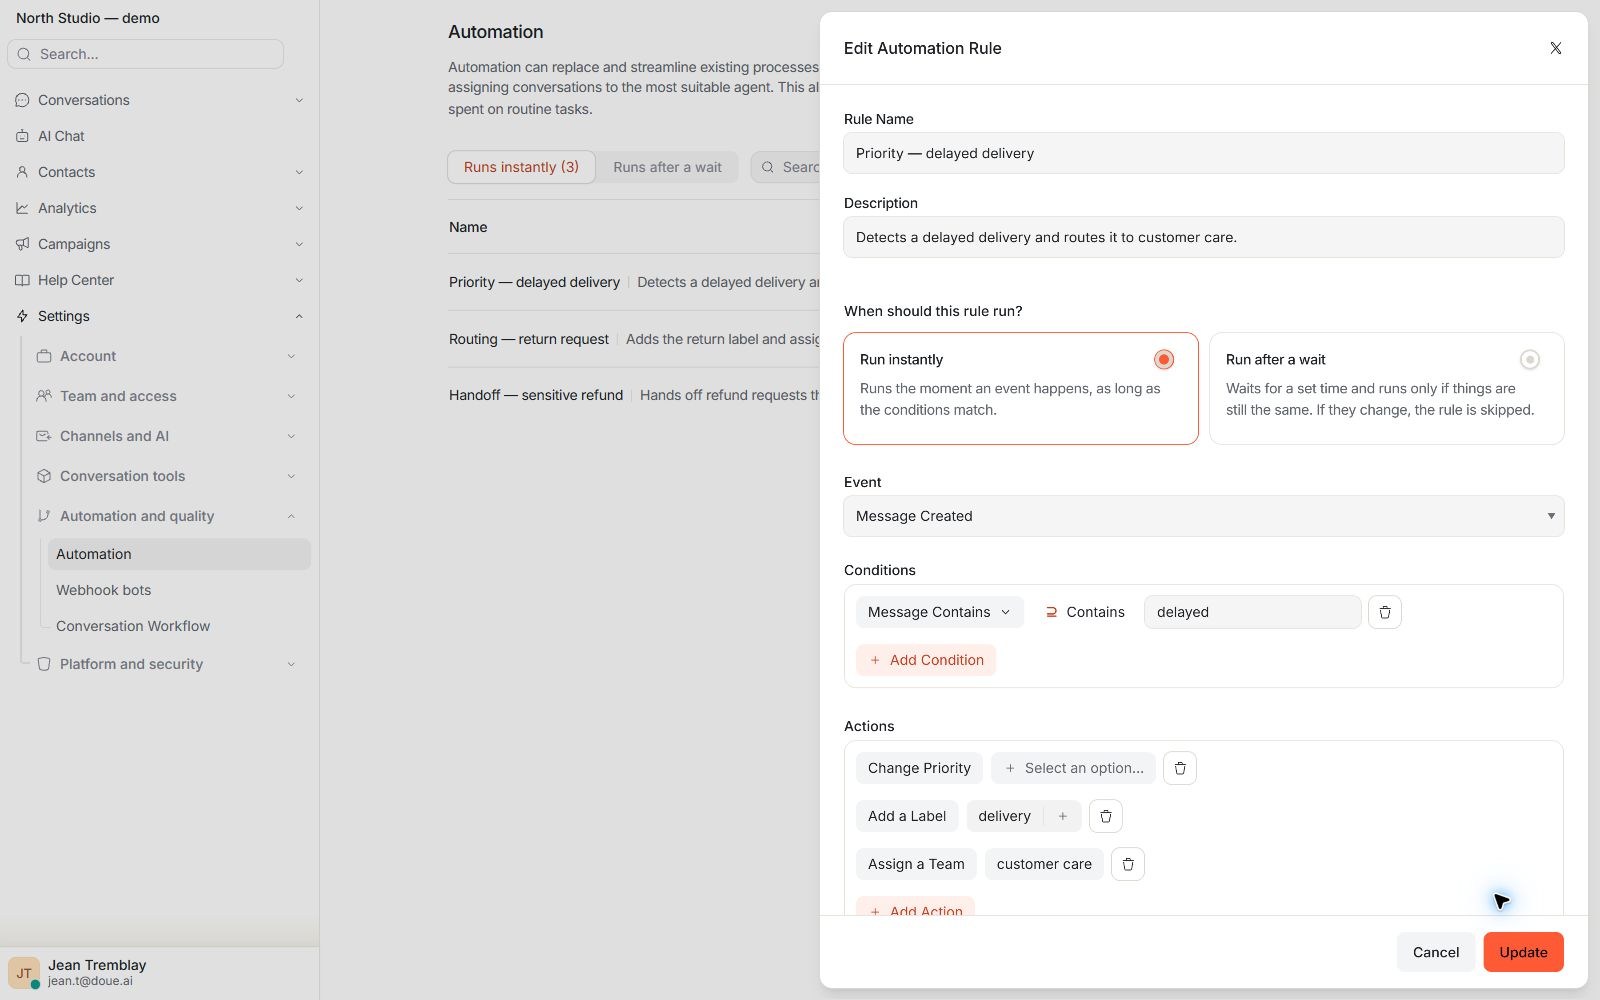The width and height of the screenshot is (1600, 1000).
Task: Click the Account icon under Settings
Action: click(x=44, y=356)
